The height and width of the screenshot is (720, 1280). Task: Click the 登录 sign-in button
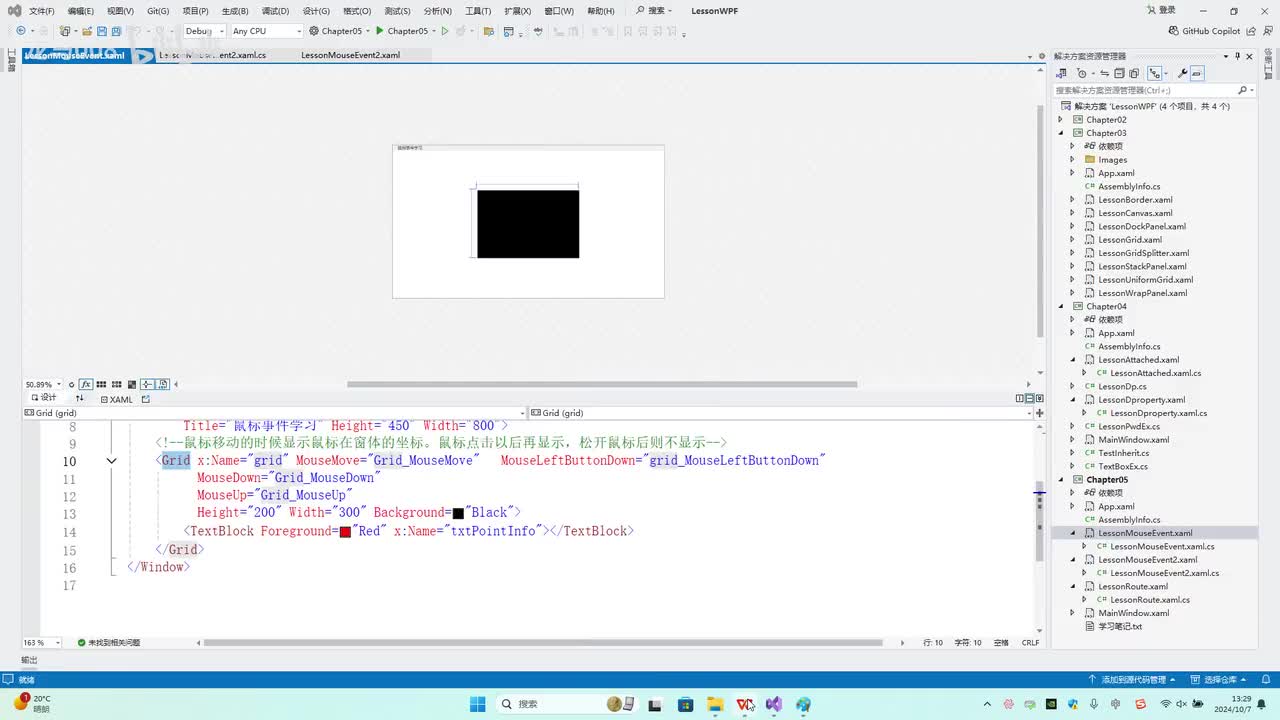pyautogui.click(x=1161, y=11)
